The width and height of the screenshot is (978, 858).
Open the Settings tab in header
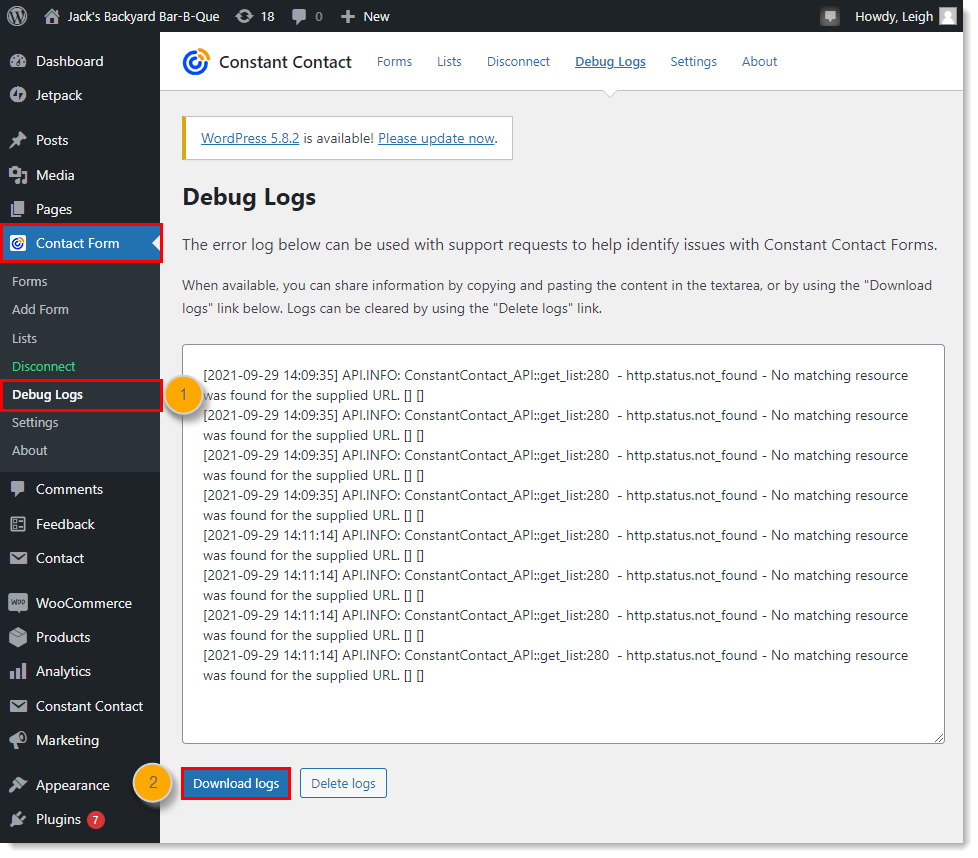click(694, 62)
